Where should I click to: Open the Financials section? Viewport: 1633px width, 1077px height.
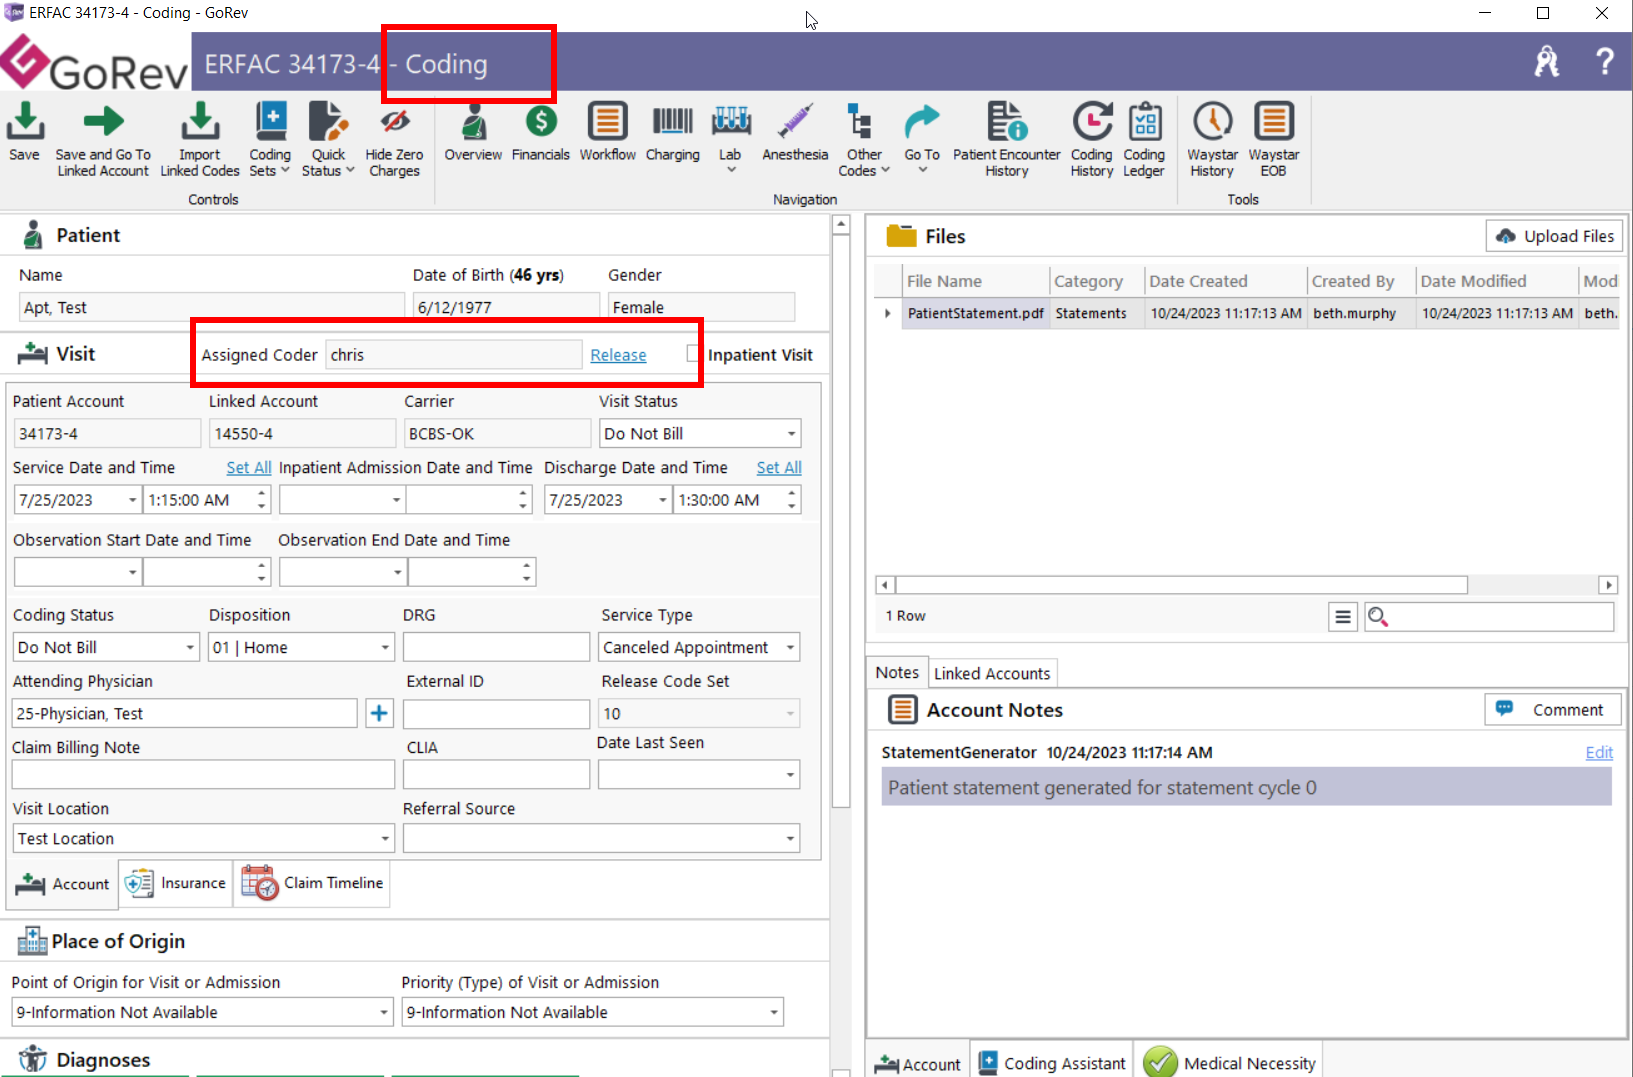[540, 132]
